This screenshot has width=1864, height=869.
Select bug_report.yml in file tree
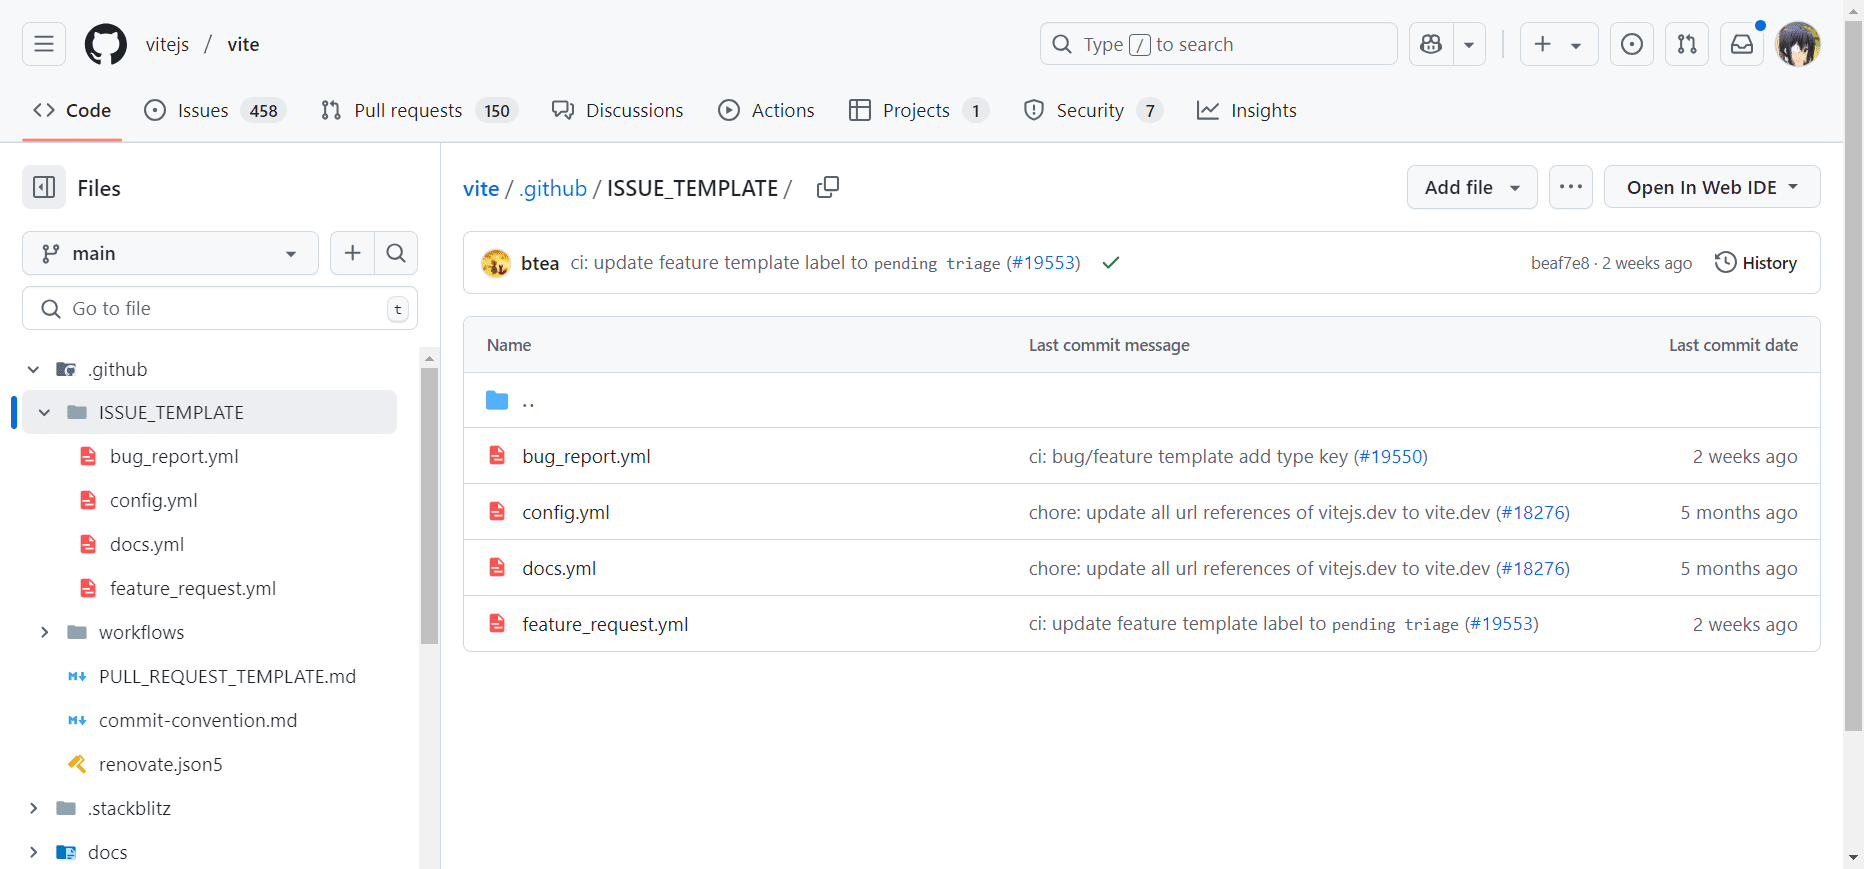(174, 456)
